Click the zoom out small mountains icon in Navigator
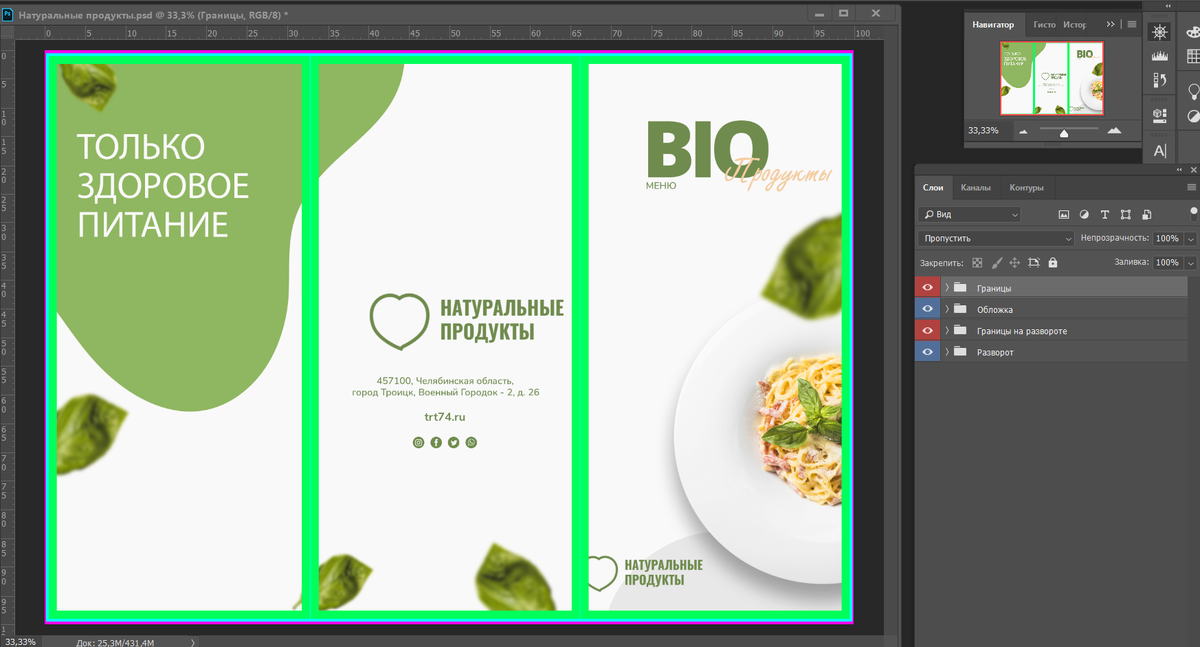Screen dimensions: 1200x647 [1022, 131]
